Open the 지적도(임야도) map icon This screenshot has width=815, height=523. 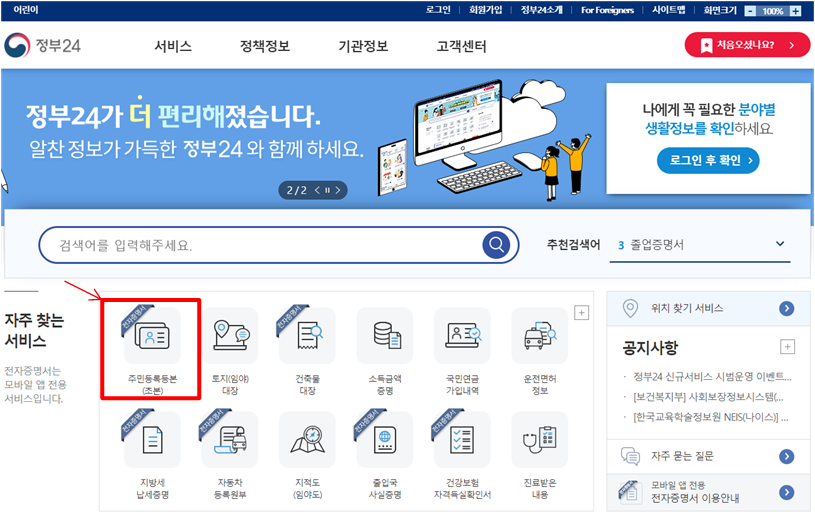307,440
